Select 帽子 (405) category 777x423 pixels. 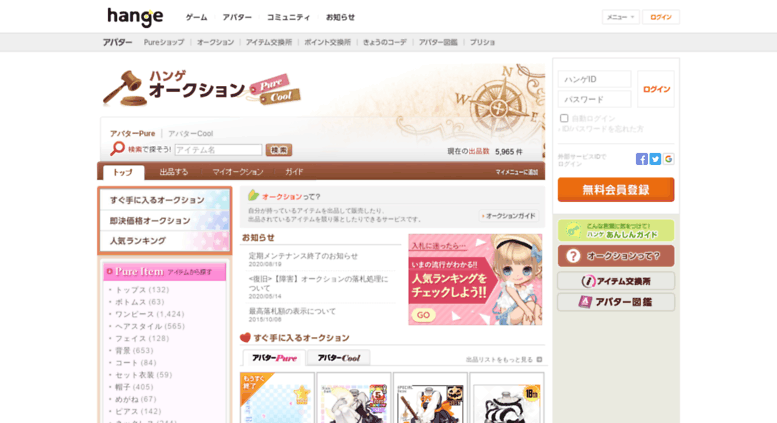(134, 387)
